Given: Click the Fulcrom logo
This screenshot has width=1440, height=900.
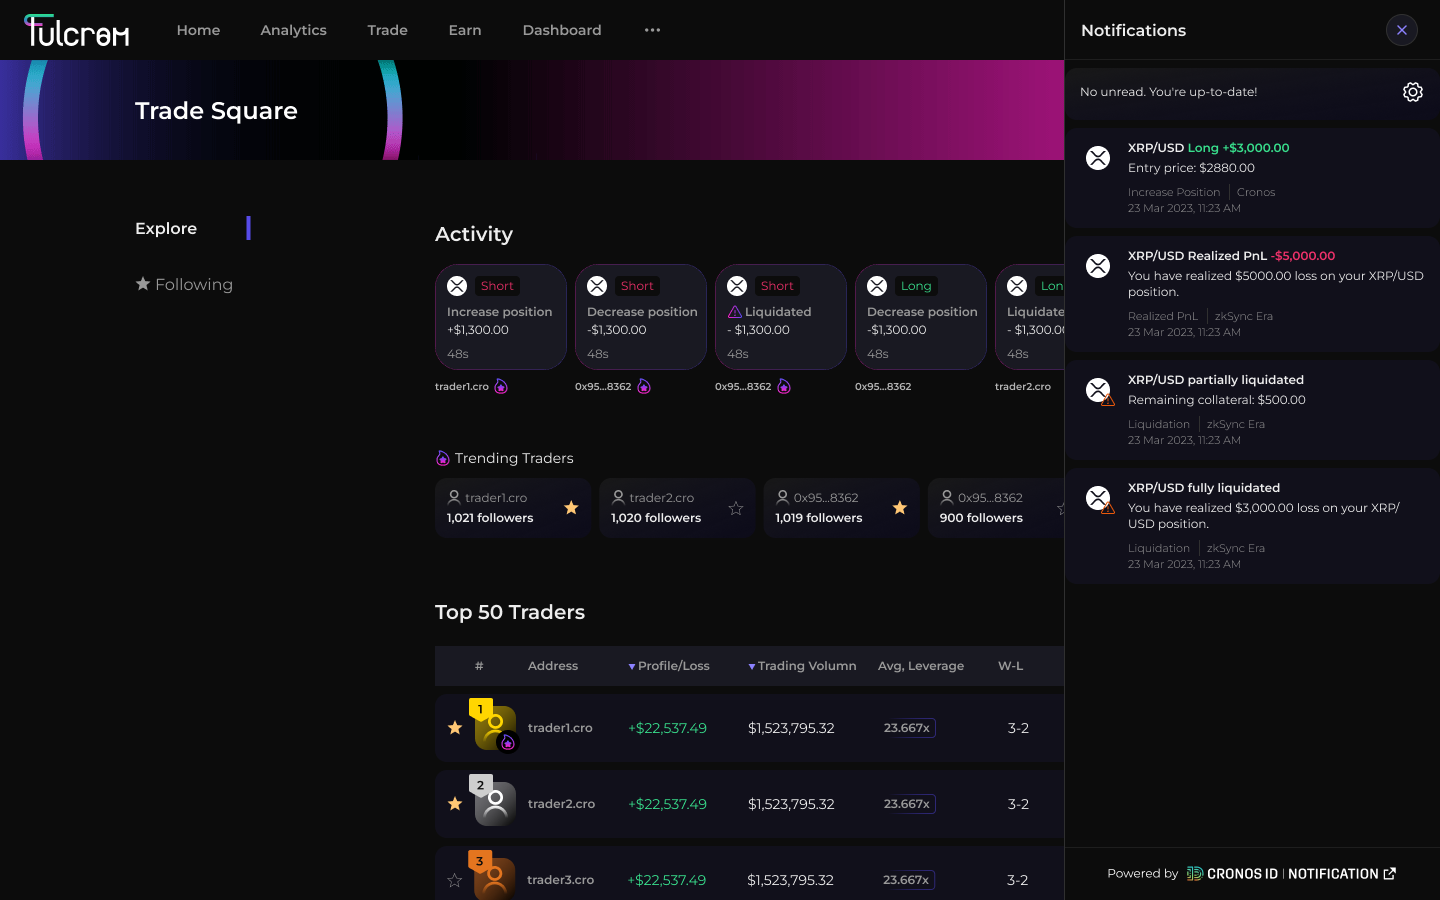Looking at the screenshot, I should pyautogui.click(x=77, y=31).
